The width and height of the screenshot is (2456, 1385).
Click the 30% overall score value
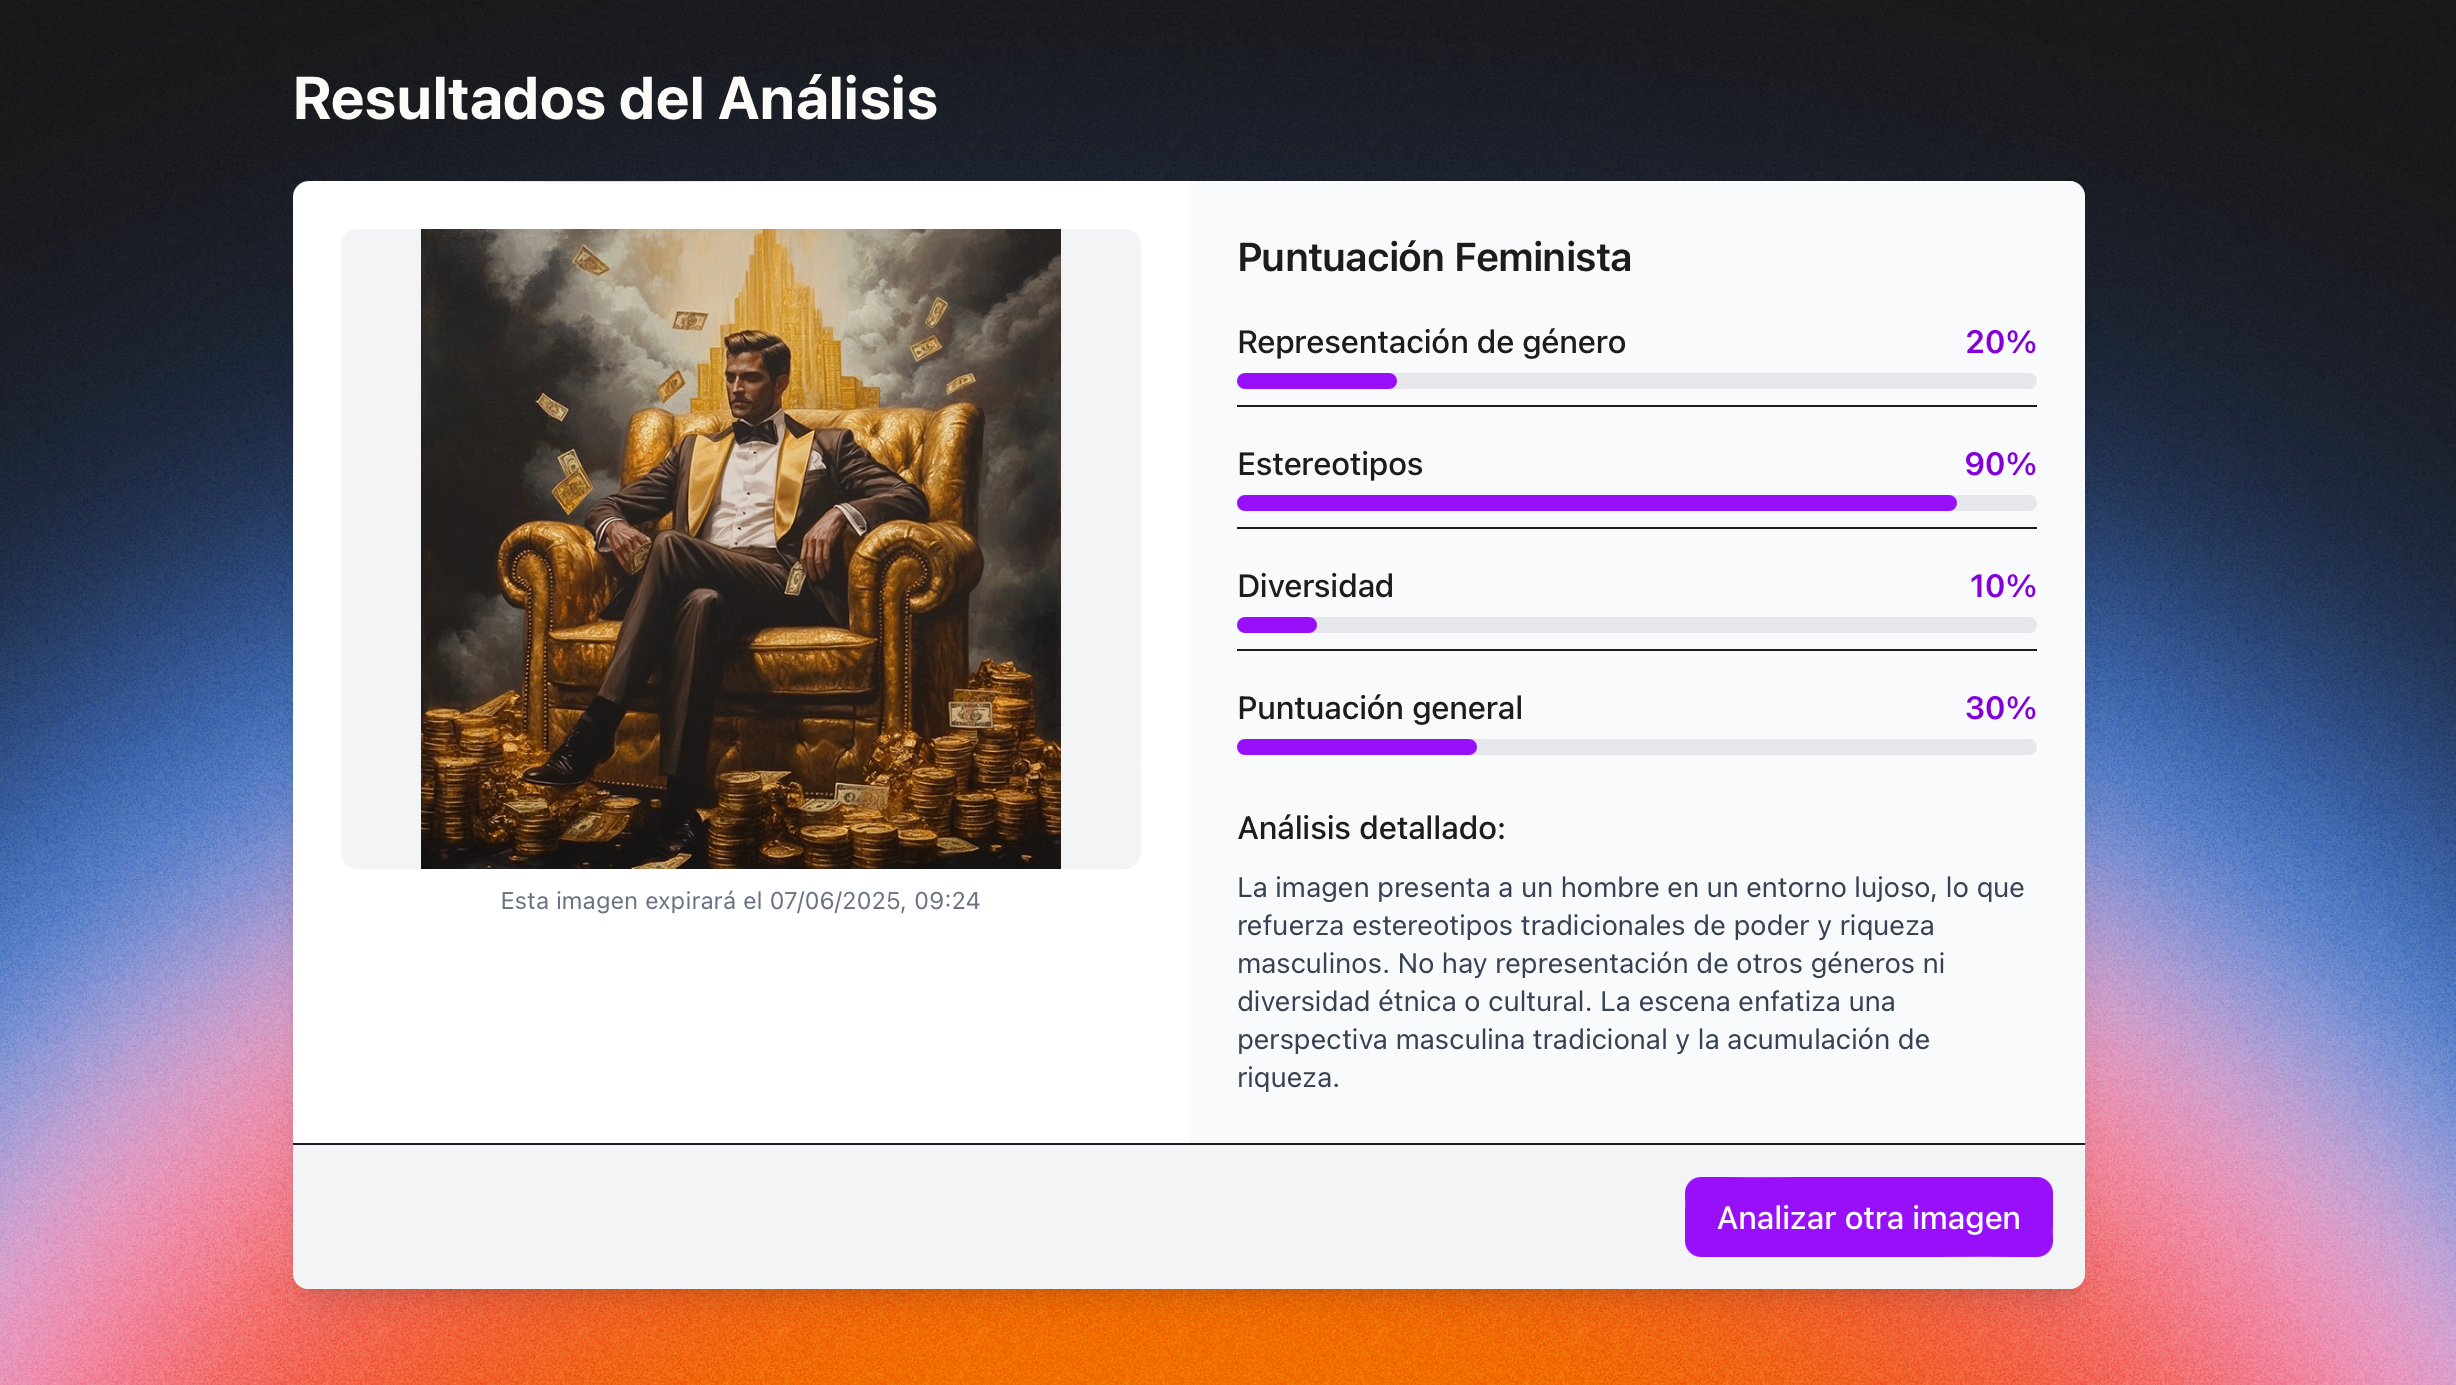[x=2000, y=708]
